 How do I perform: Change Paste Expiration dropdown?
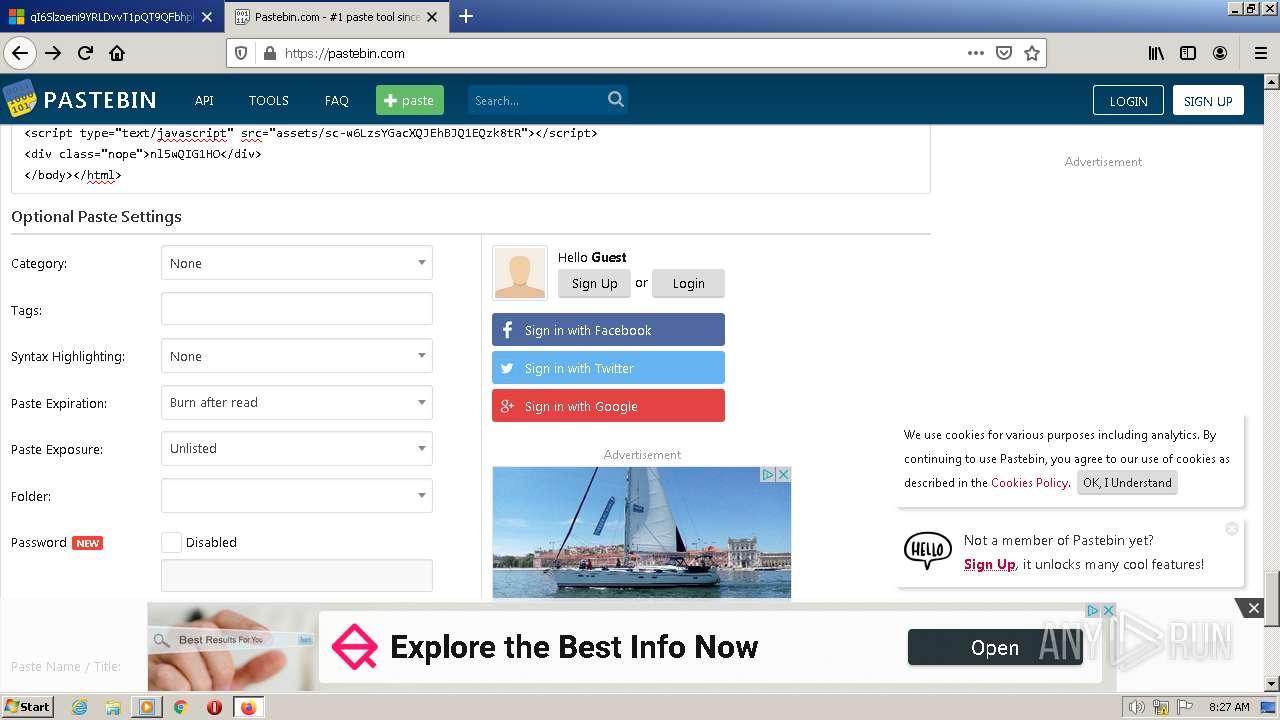tap(297, 402)
